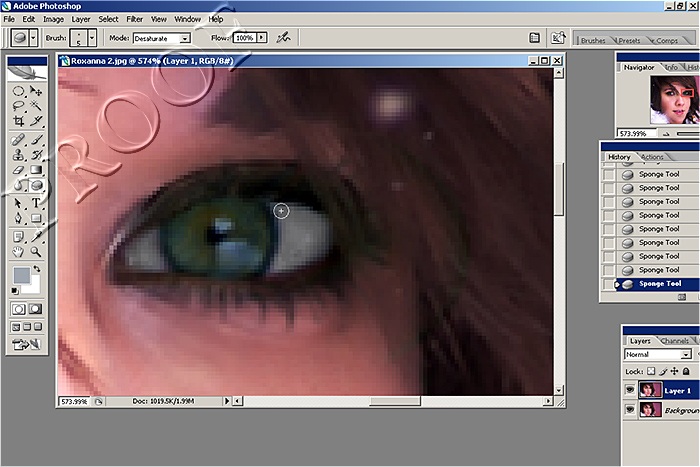Jump to ImageReady button
Image resolution: width=700 pixels, height=467 pixels.
point(26,344)
